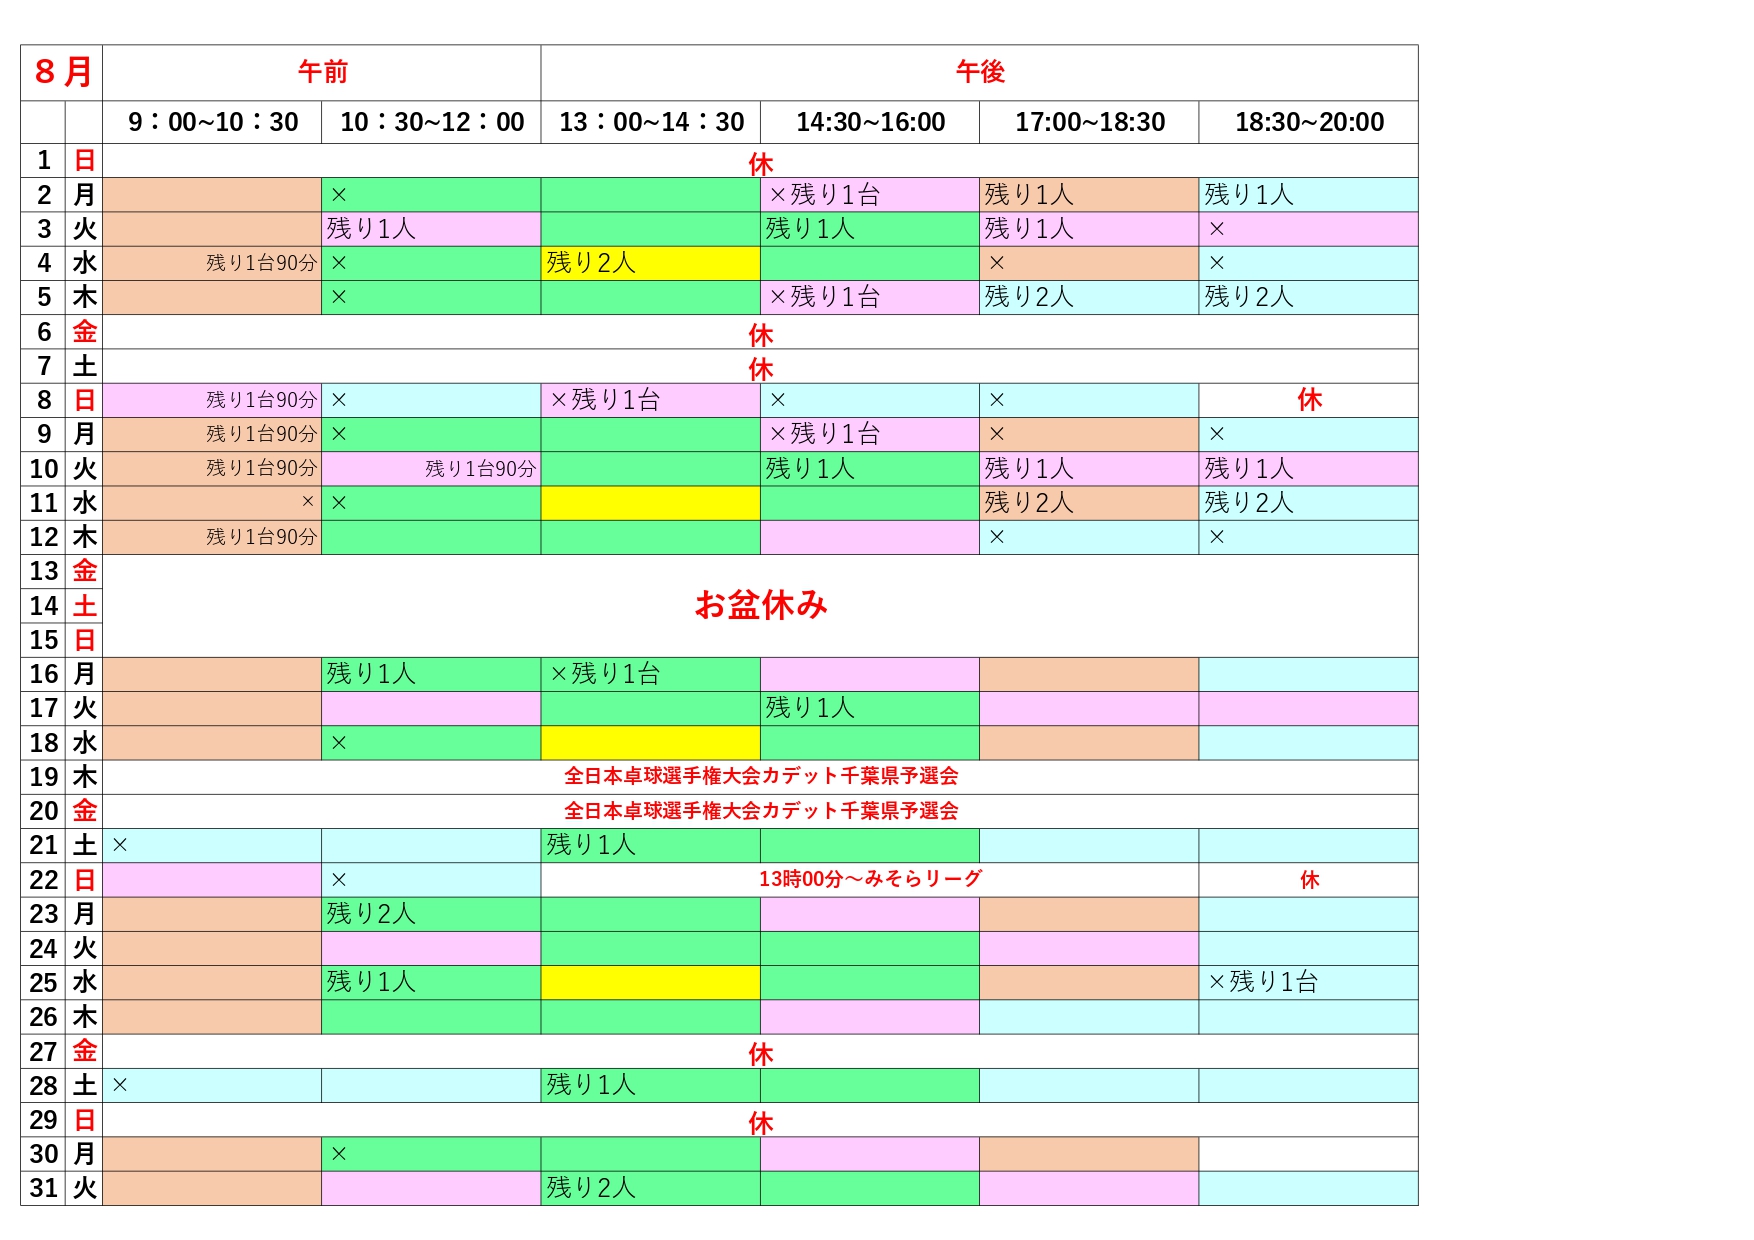Click the yellow 13:00 cell on the 18th
Viewport: 1754px width, 1240px height.
(651, 743)
